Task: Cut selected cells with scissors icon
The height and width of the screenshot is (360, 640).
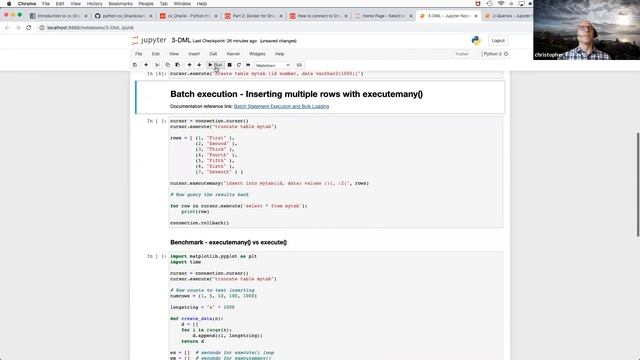Action: click(157, 65)
